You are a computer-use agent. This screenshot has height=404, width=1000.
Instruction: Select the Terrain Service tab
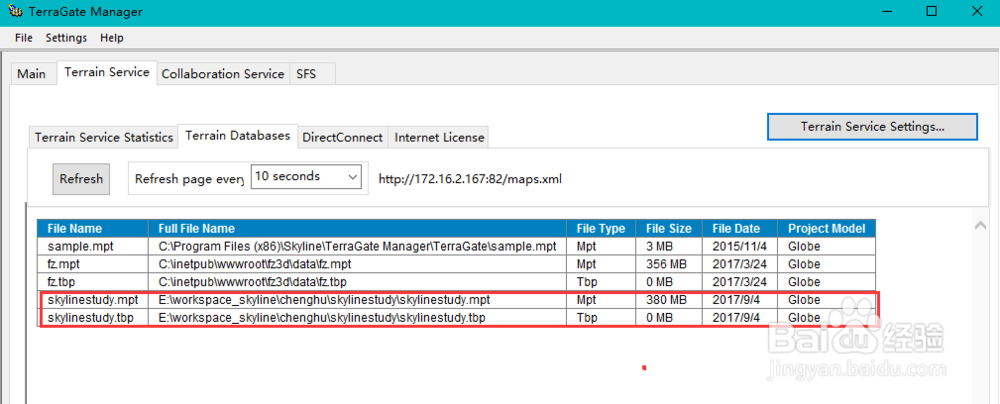[107, 72]
